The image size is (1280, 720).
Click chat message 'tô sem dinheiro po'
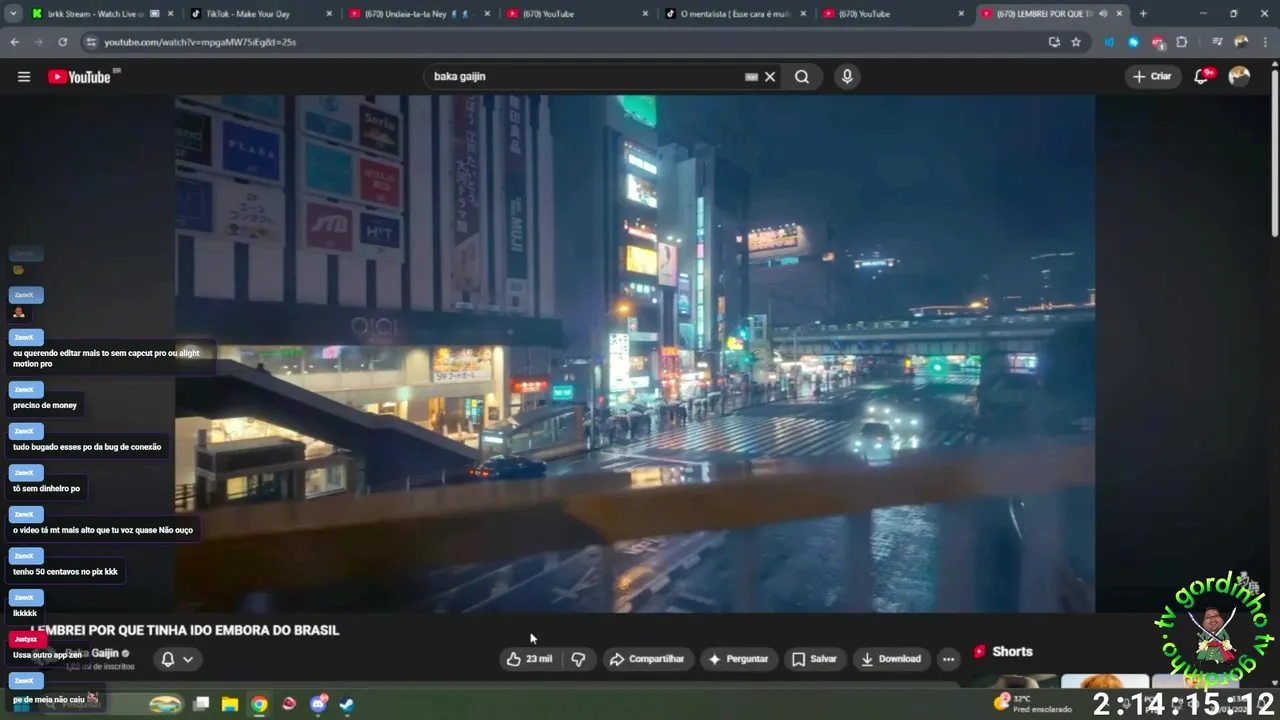click(x=46, y=488)
